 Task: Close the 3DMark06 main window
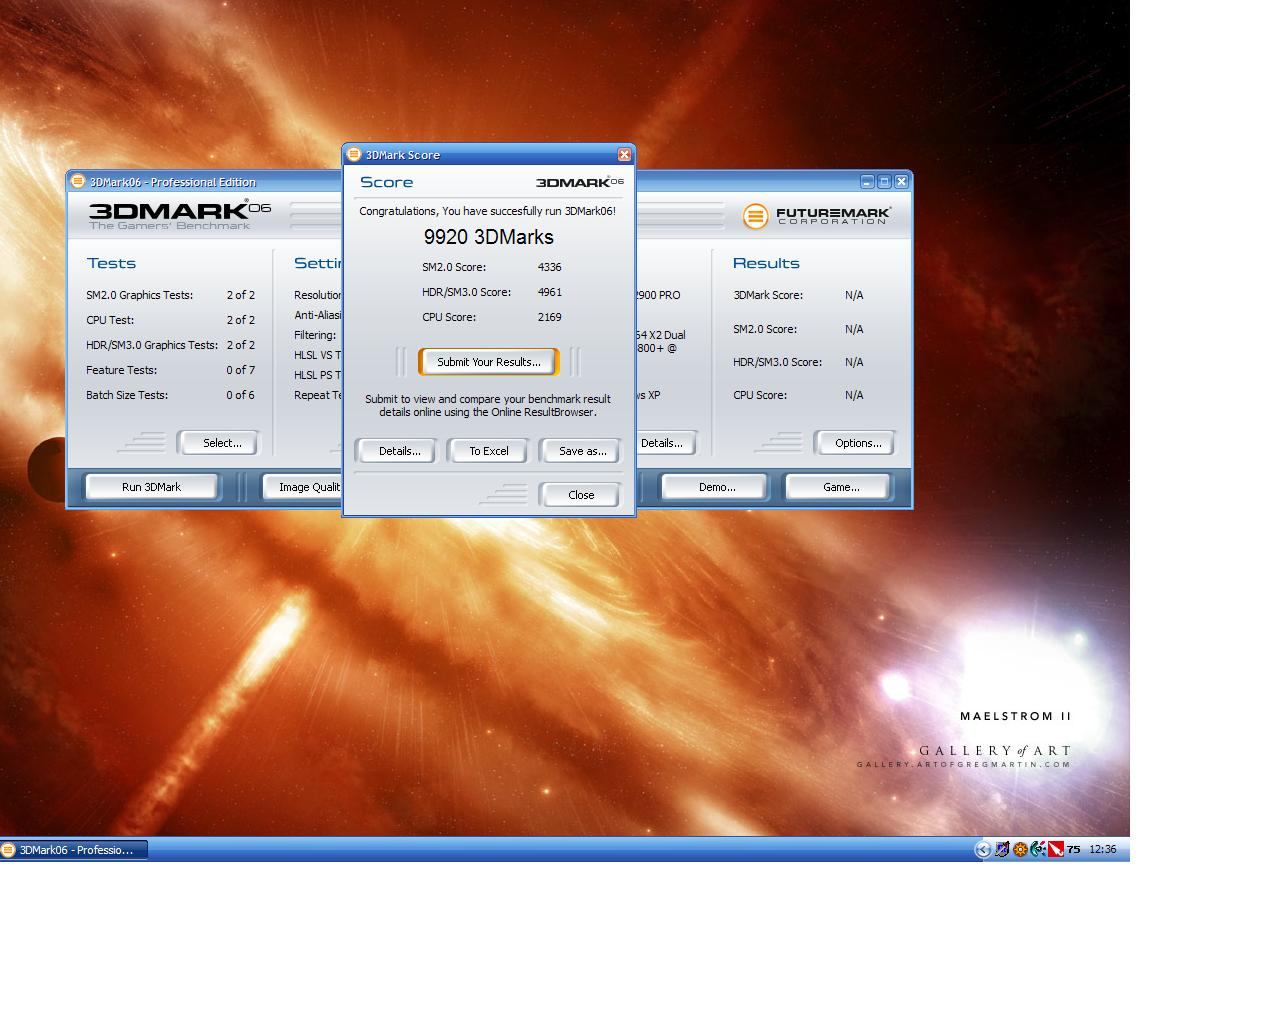pos(901,182)
